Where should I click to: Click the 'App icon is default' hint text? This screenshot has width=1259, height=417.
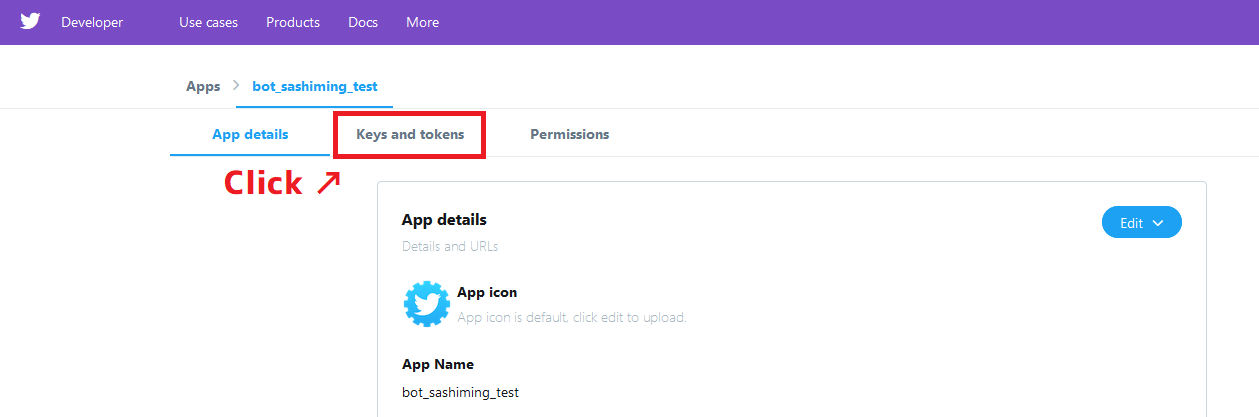571,317
